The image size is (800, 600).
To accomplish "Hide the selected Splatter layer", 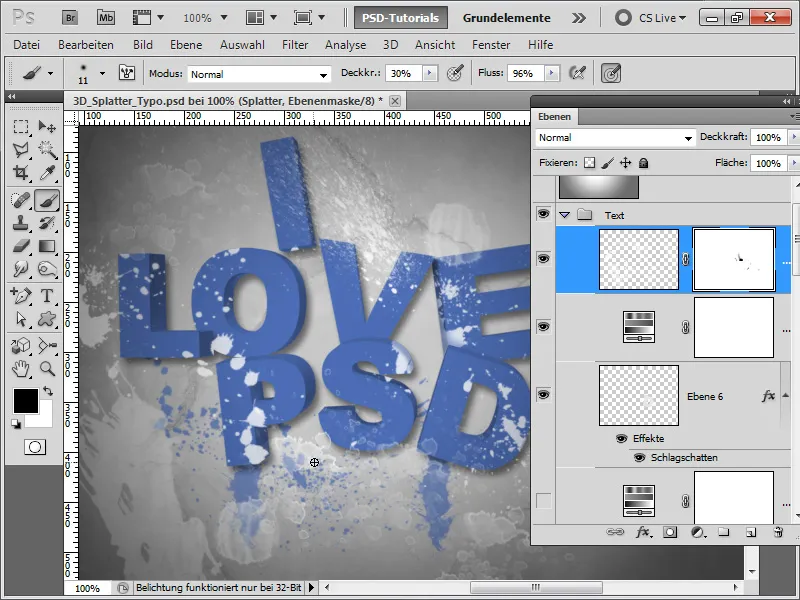I will (x=543, y=259).
